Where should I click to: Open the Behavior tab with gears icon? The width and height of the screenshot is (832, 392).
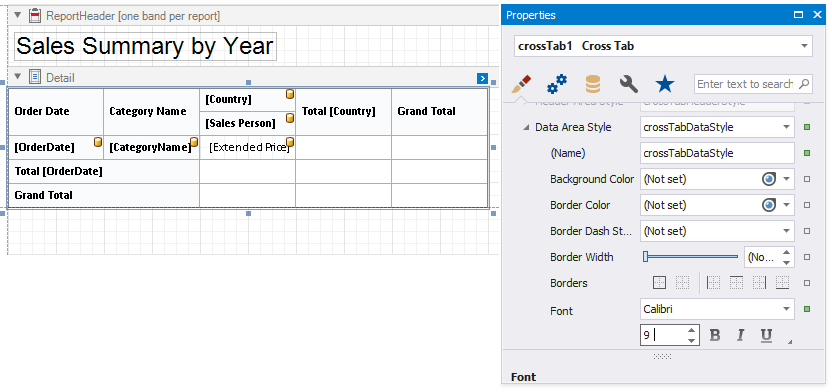(557, 84)
